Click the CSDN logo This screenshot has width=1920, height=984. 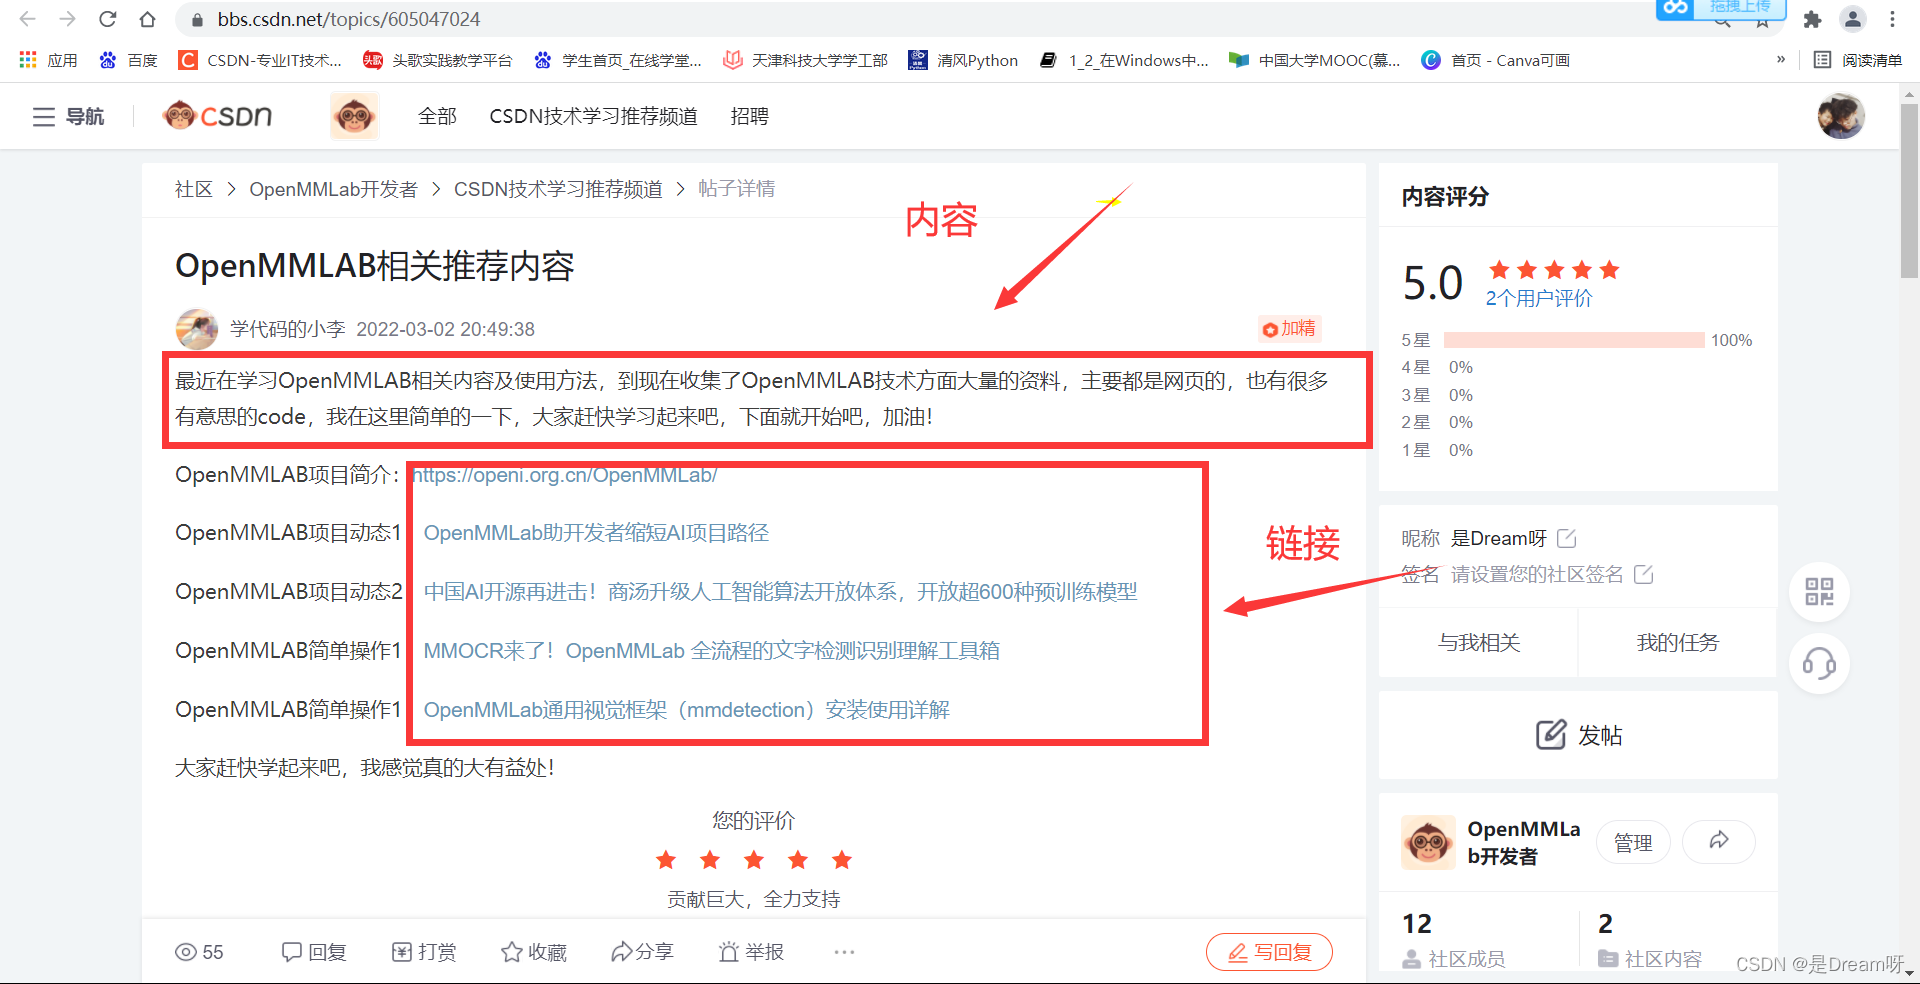(217, 116)
